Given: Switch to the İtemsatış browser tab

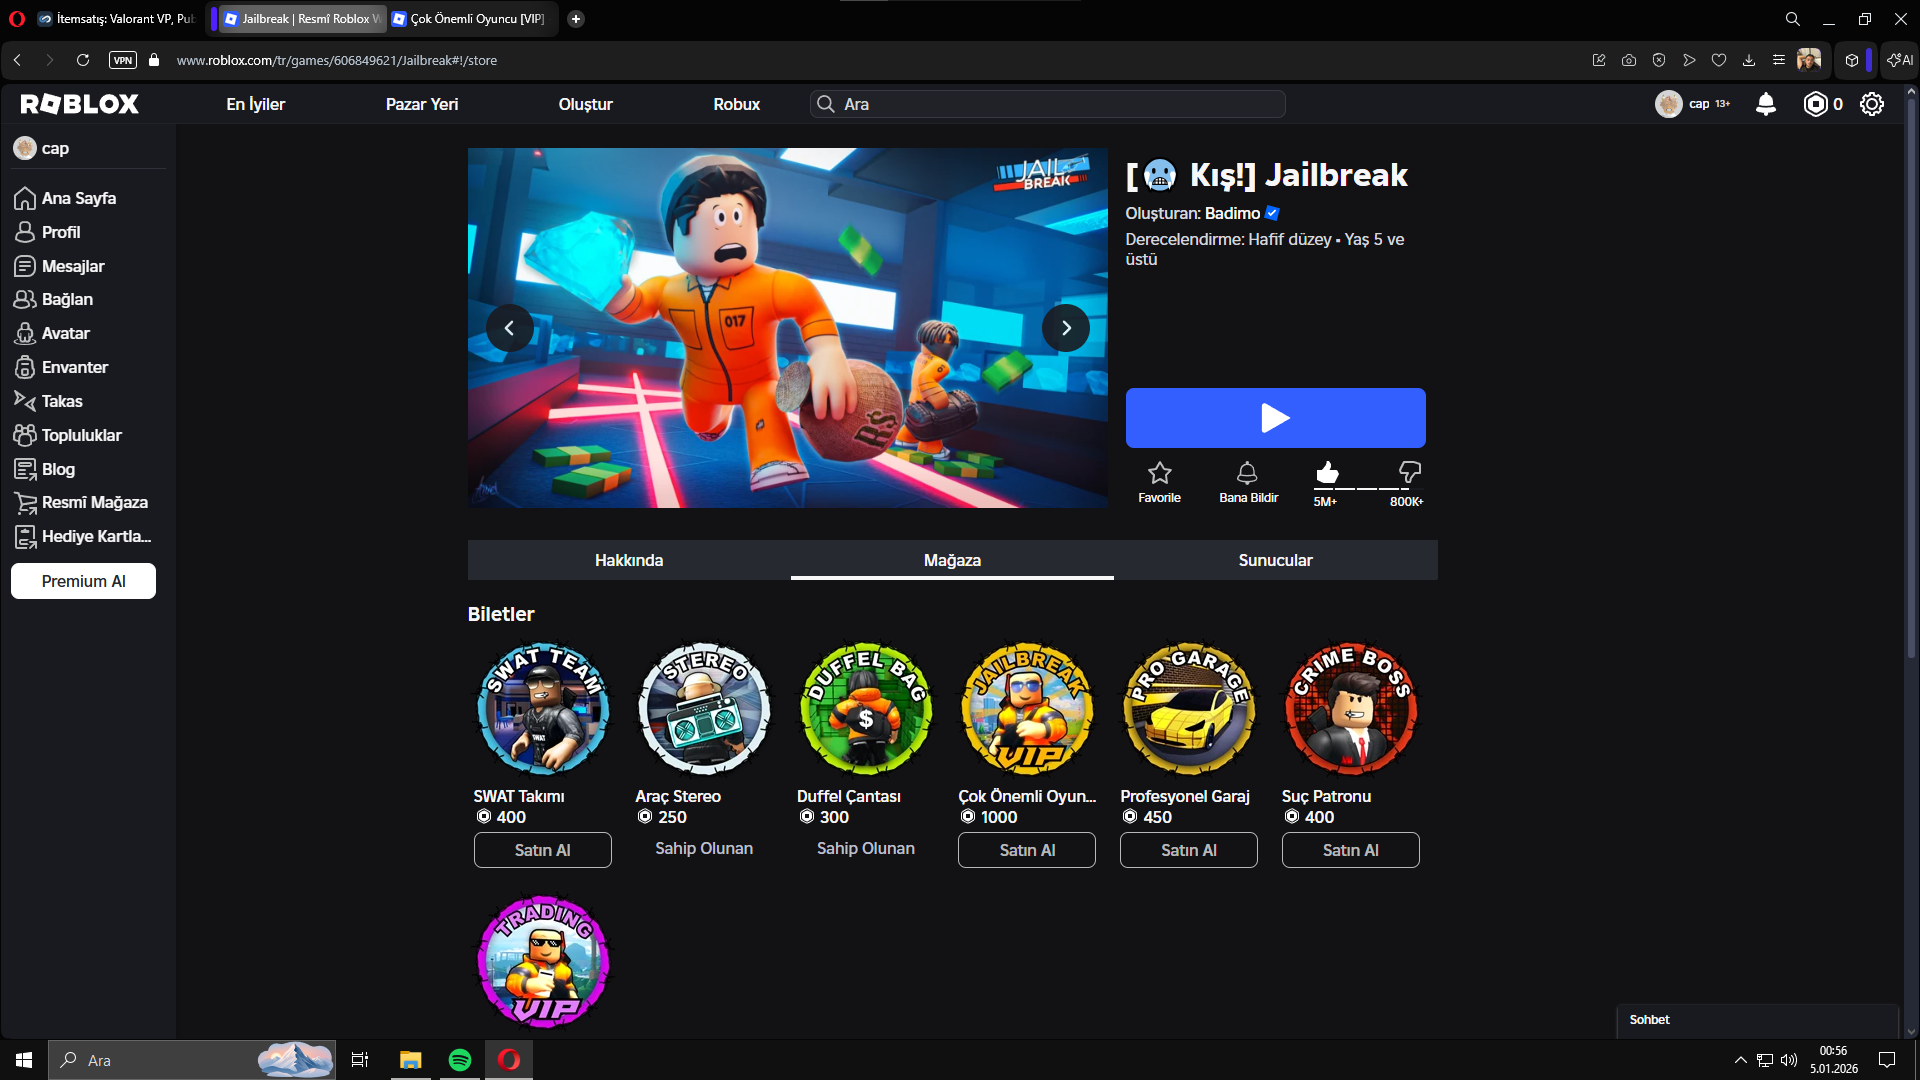Looking at the screenshot, I should (x=117, y=19).
